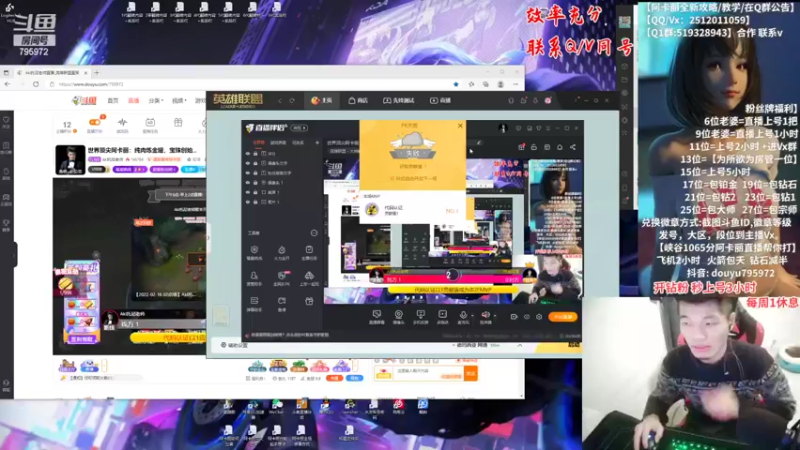
Task: Click the waveform icon in the Douyu streamer stats row
Action: pyautogui.click(x=122, y=122)
